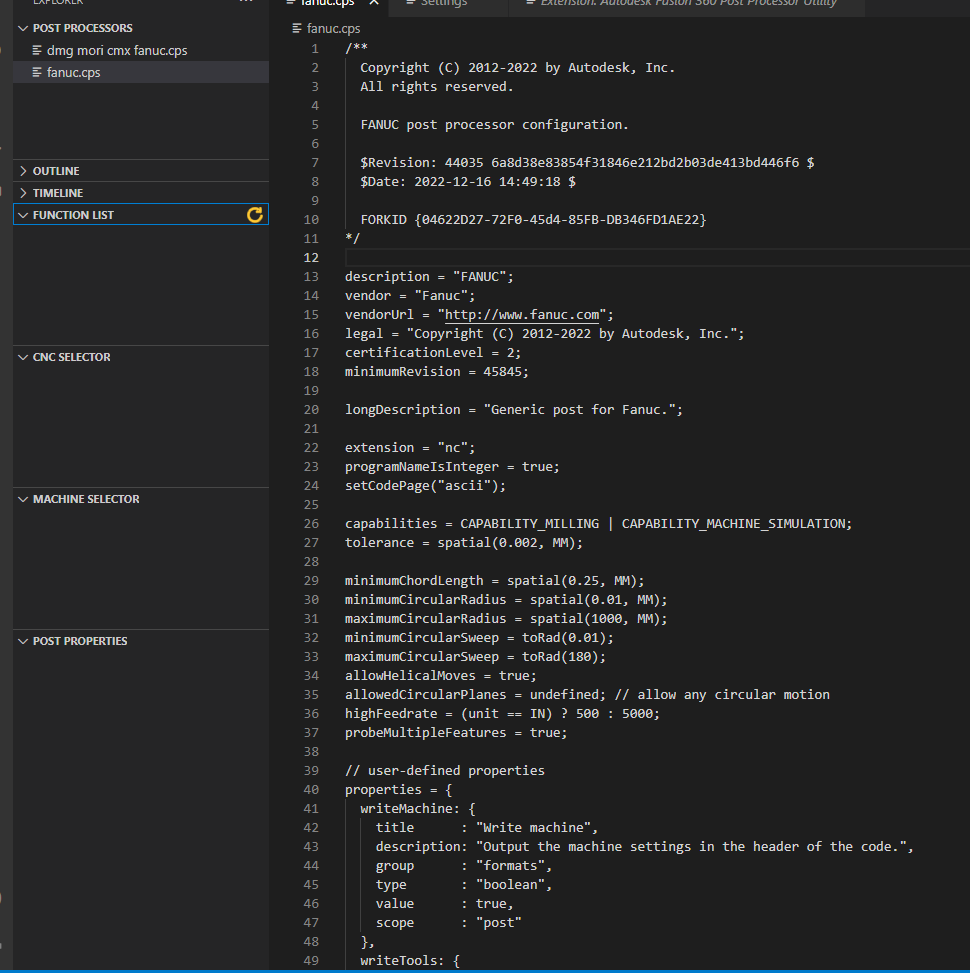Click the 'minimumRevision = 45845;' line

pyautogui.click(x=437, y=372)
